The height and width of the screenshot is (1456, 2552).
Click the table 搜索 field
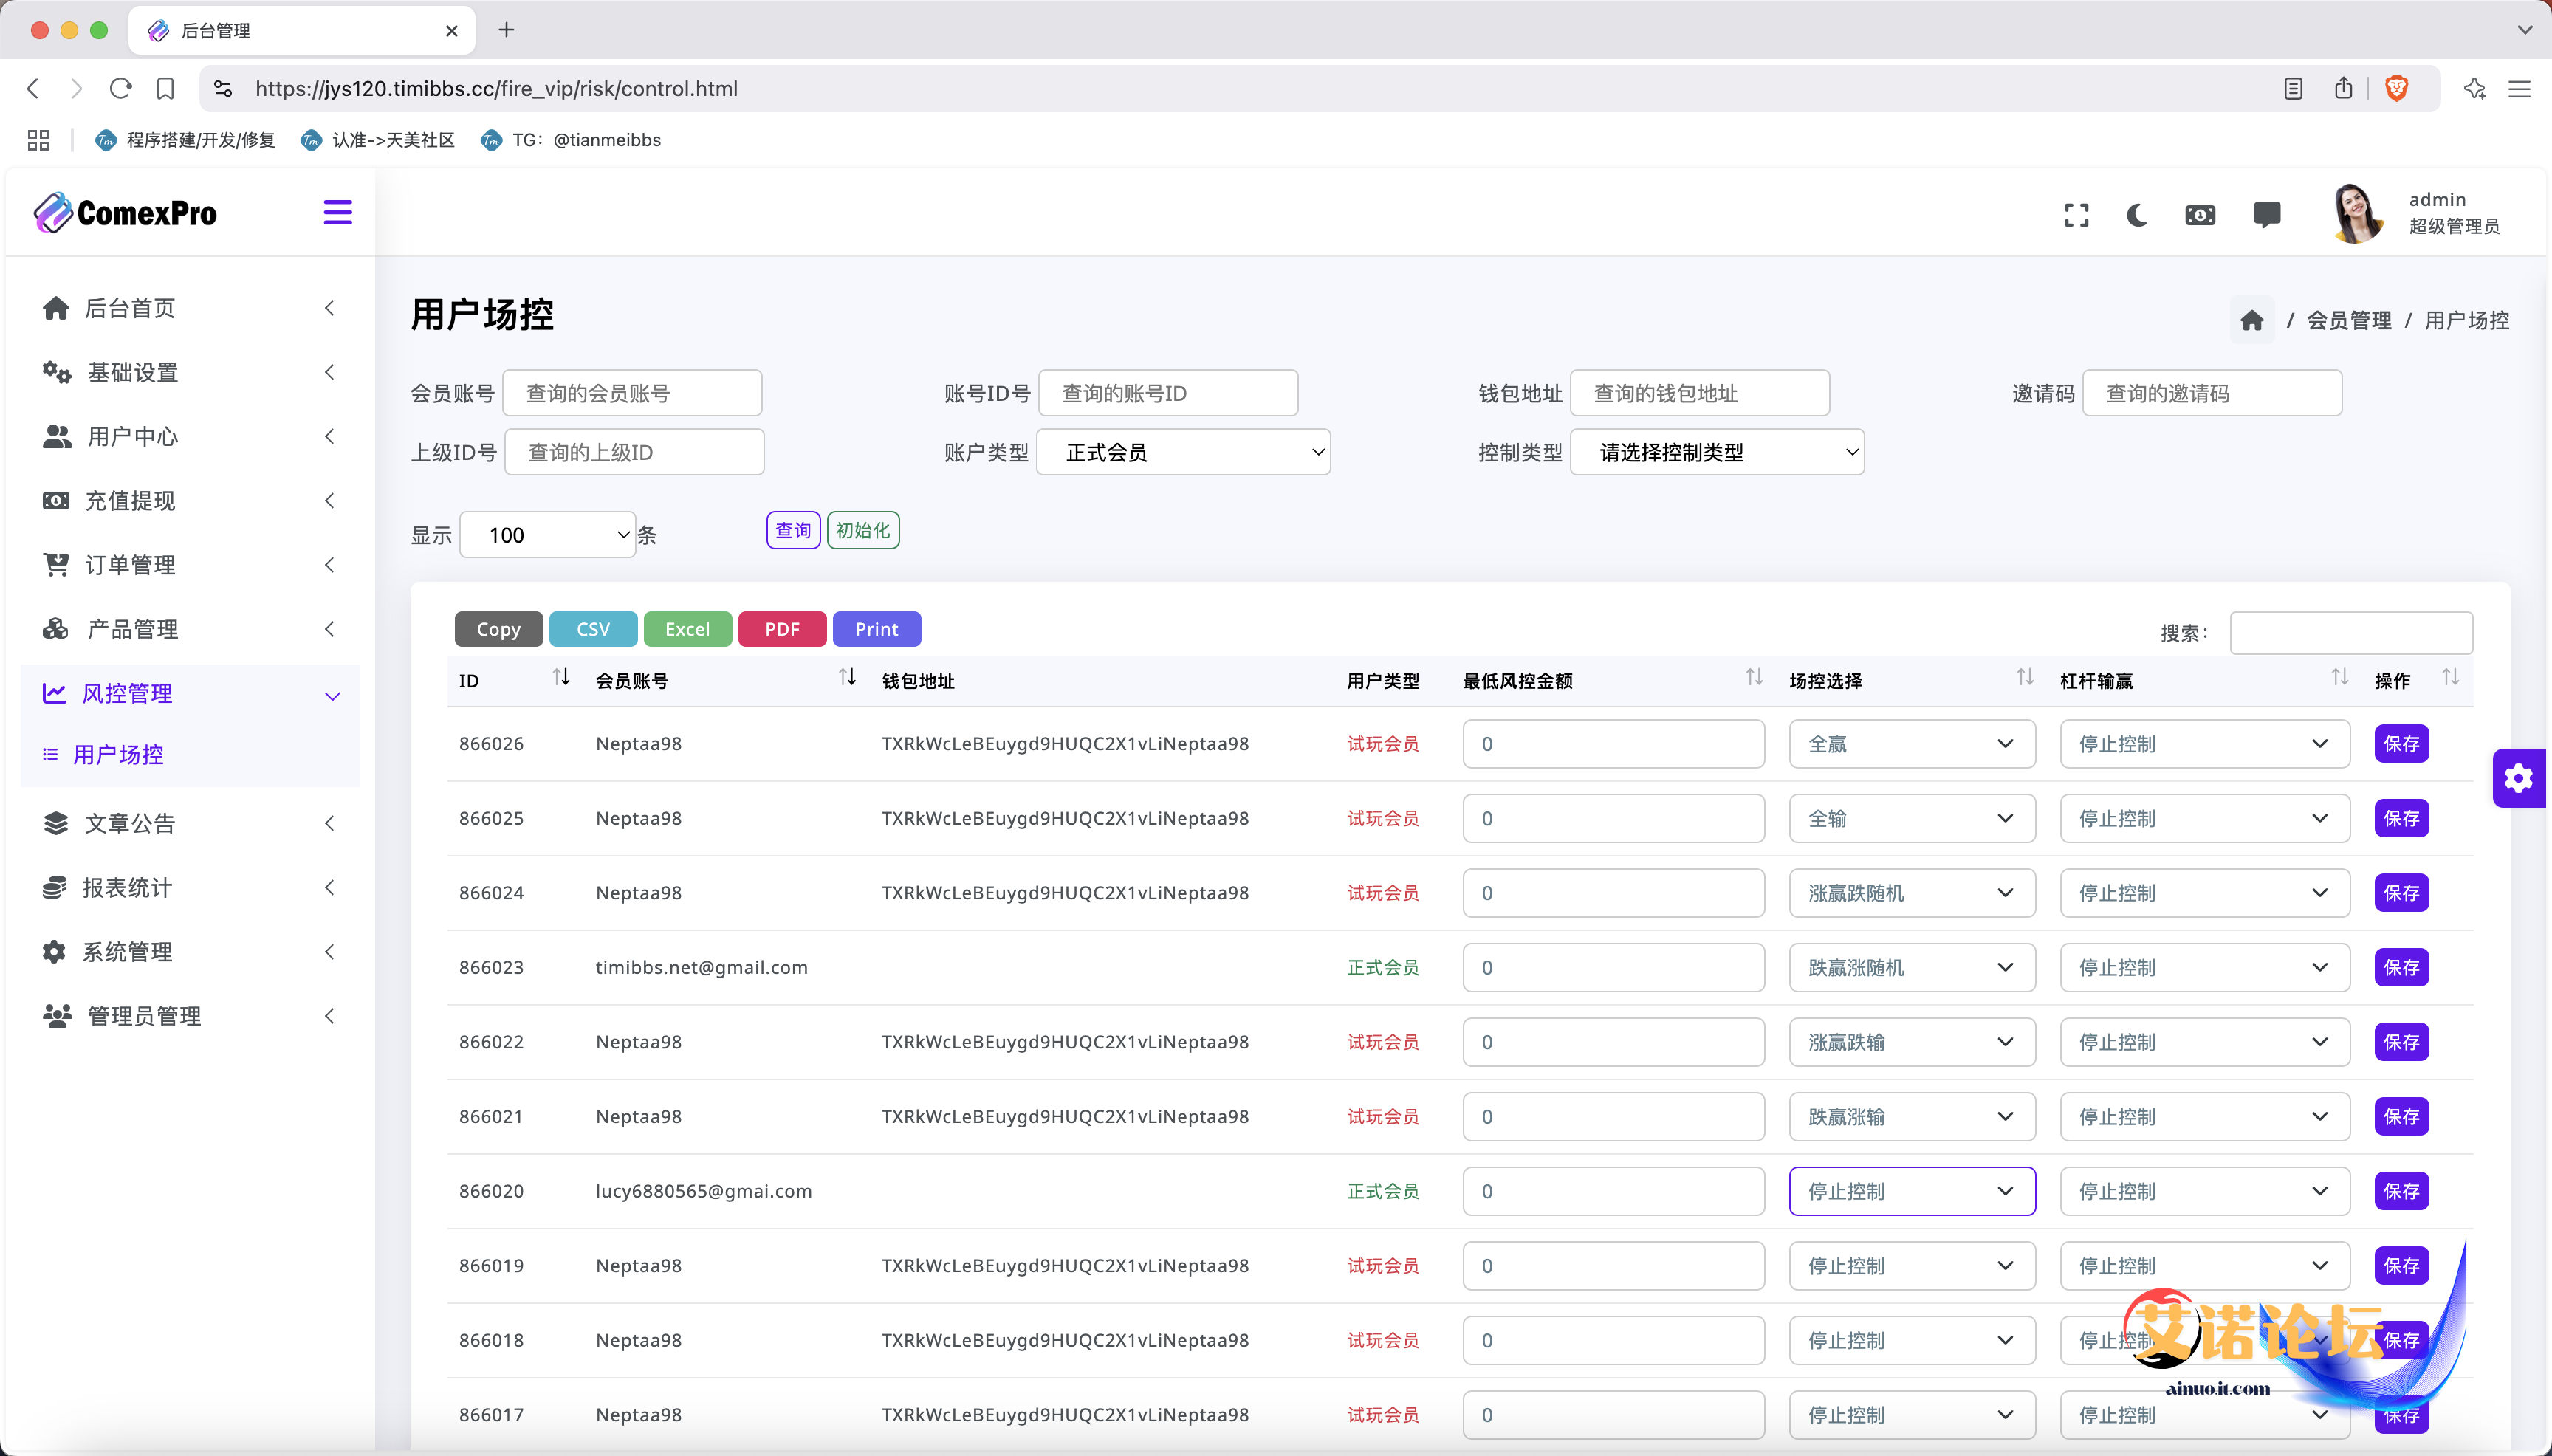coord(2351,633)
